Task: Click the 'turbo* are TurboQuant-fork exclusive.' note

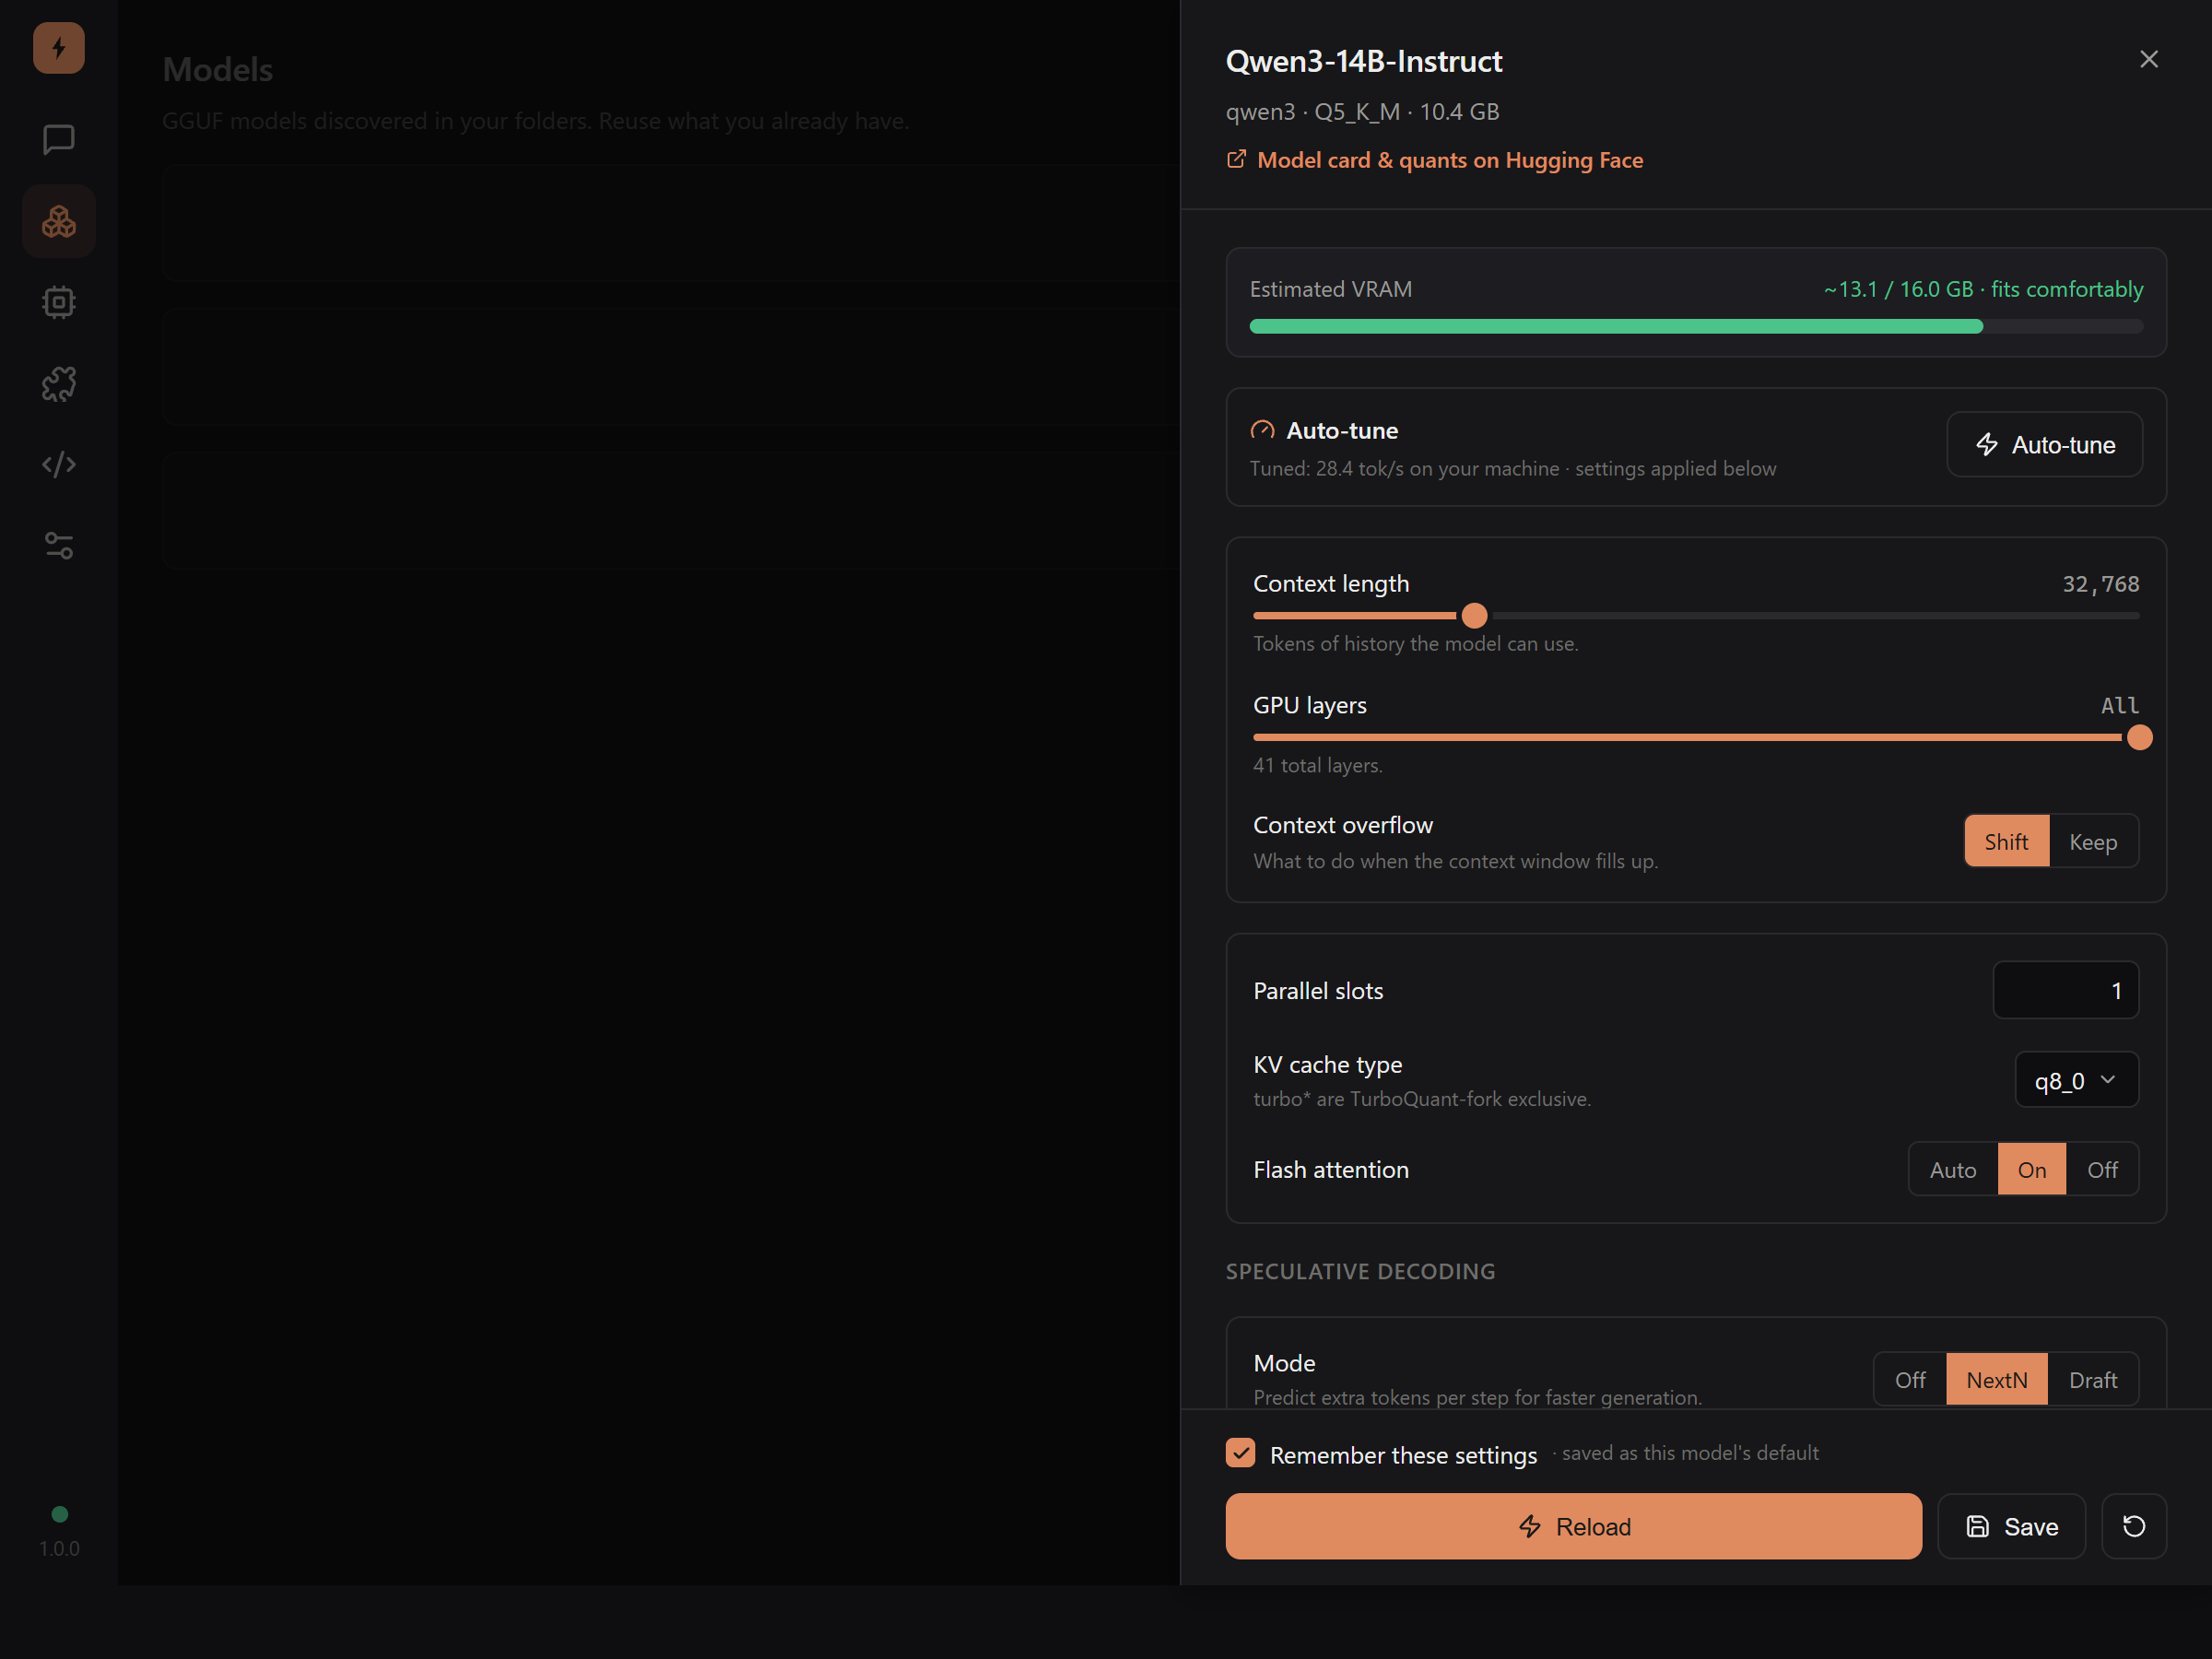Action: [x=1422, y=1099]
